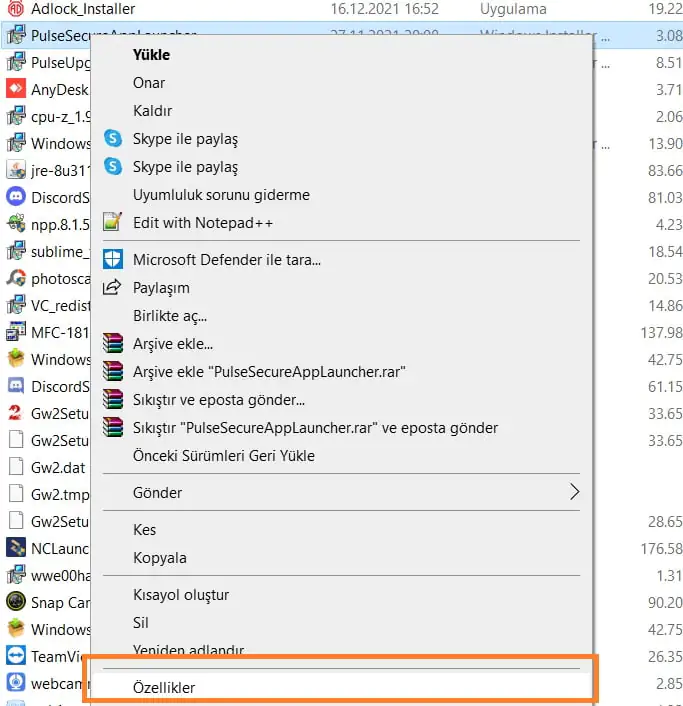
Task: Click photosca file icon
Action: pyautogui.click(x=16, y=278)
